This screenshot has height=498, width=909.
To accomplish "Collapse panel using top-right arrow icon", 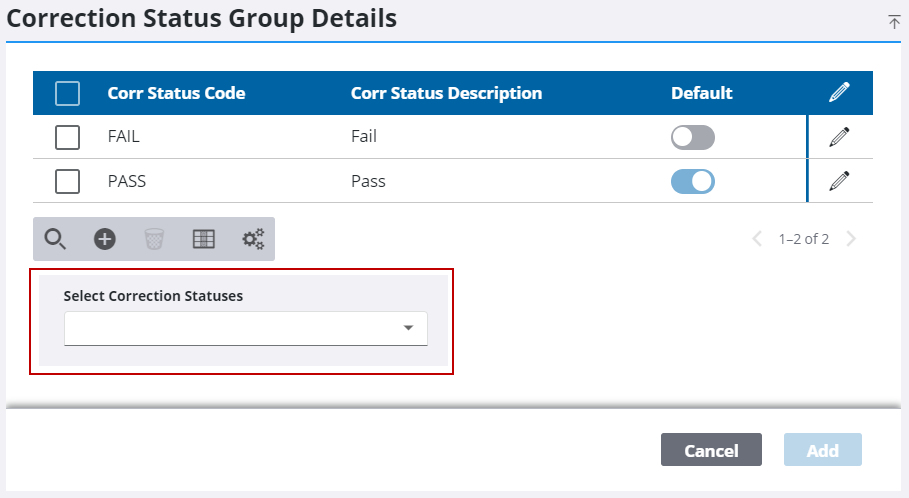I will (894, 22).
